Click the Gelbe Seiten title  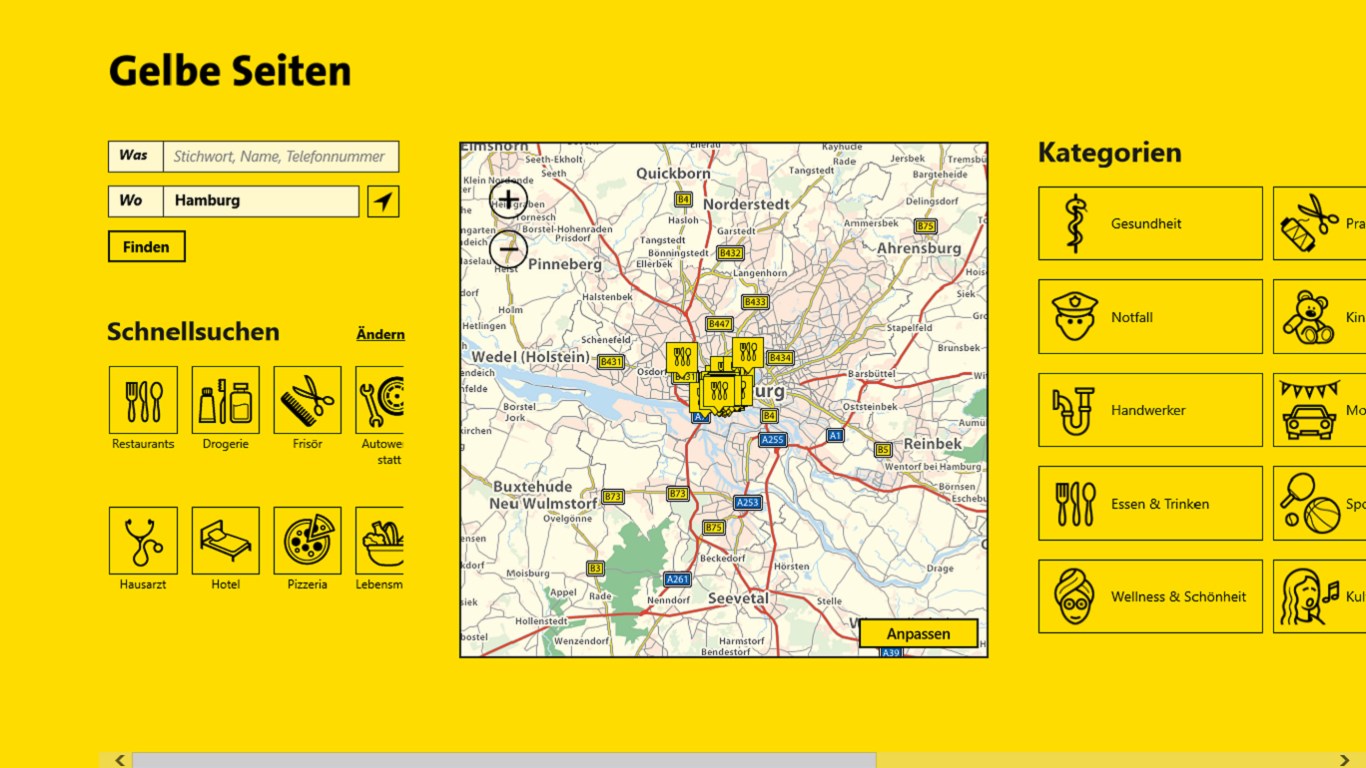coord(230,71)
